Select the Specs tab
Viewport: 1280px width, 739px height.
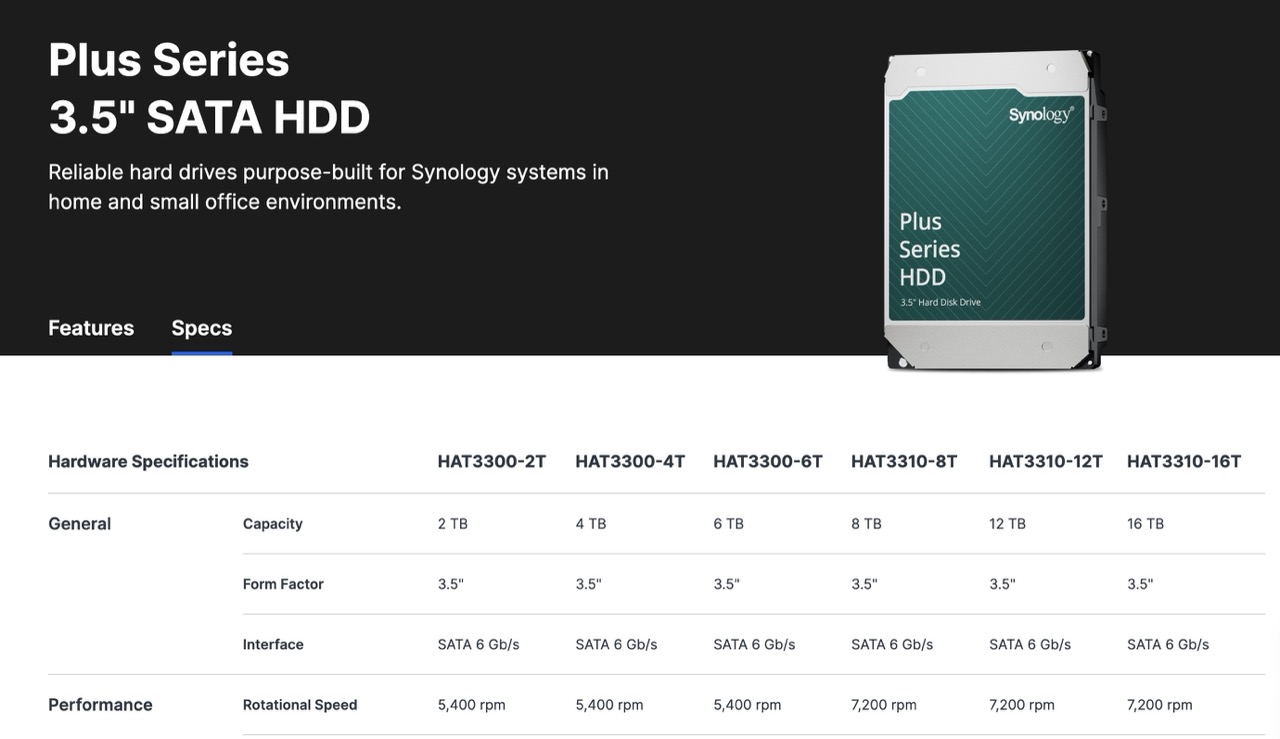coord(201,328)
